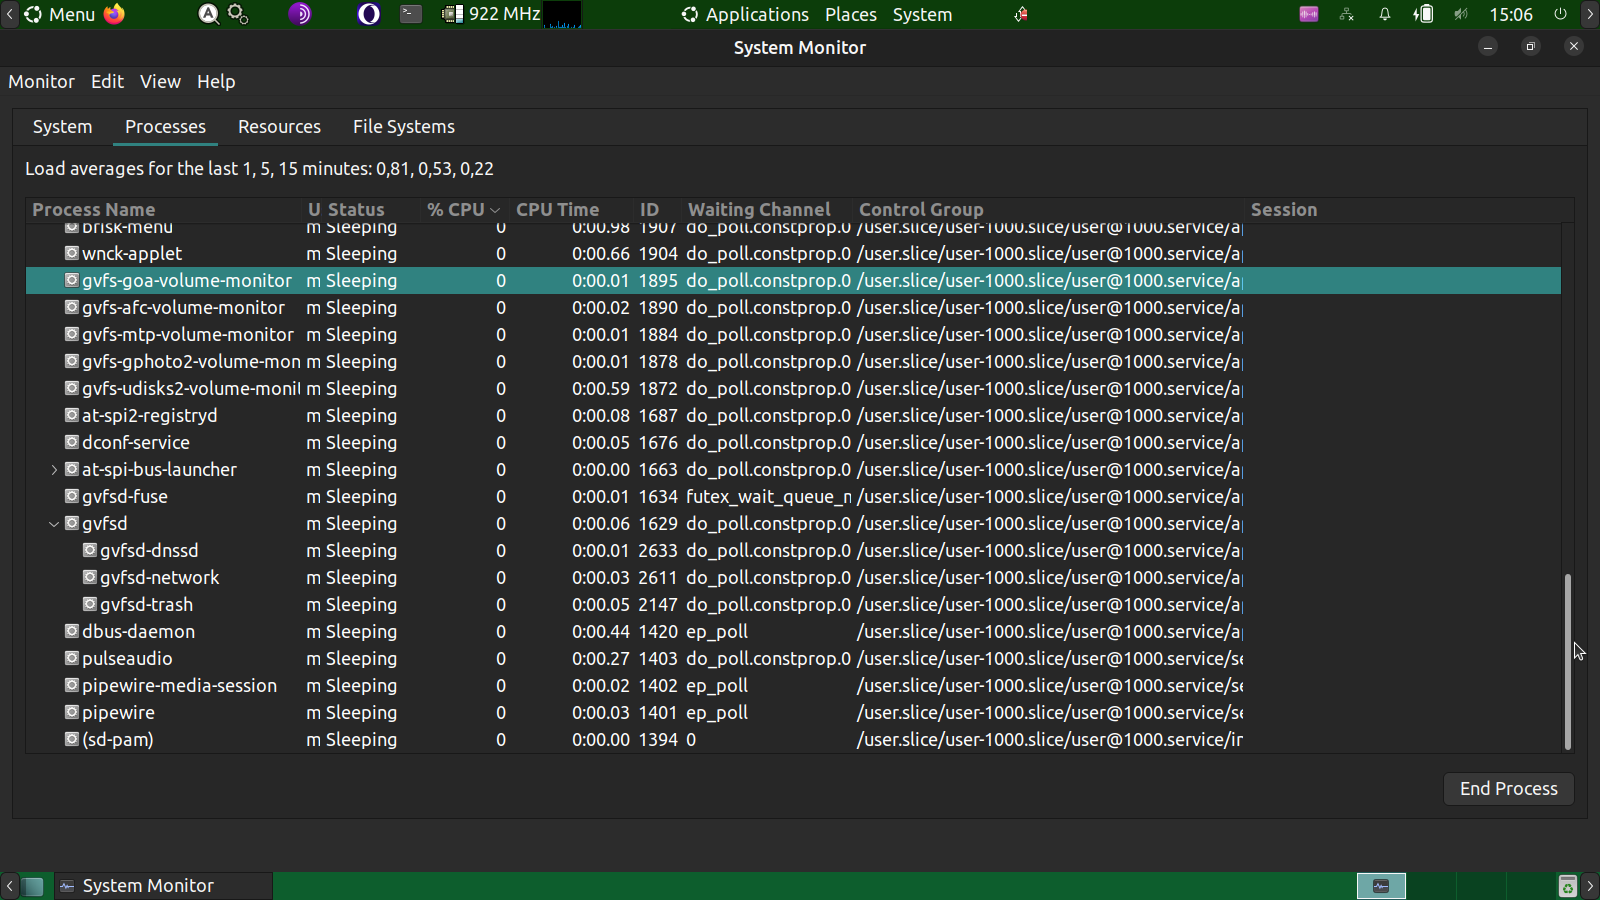
Task: Switch to the Resources tab
Action: tap(279, 127)
